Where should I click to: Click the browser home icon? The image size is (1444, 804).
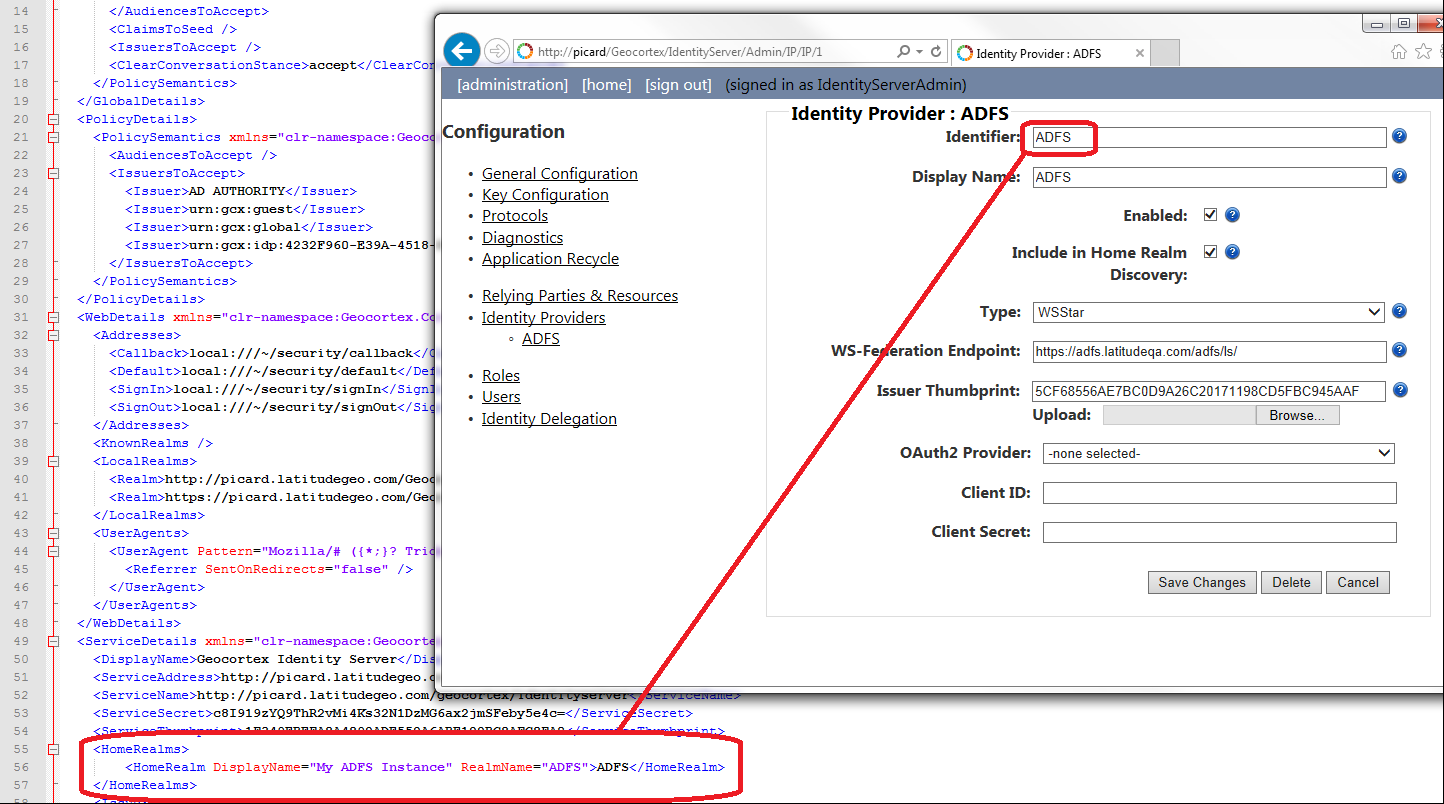click(1400, 52)
